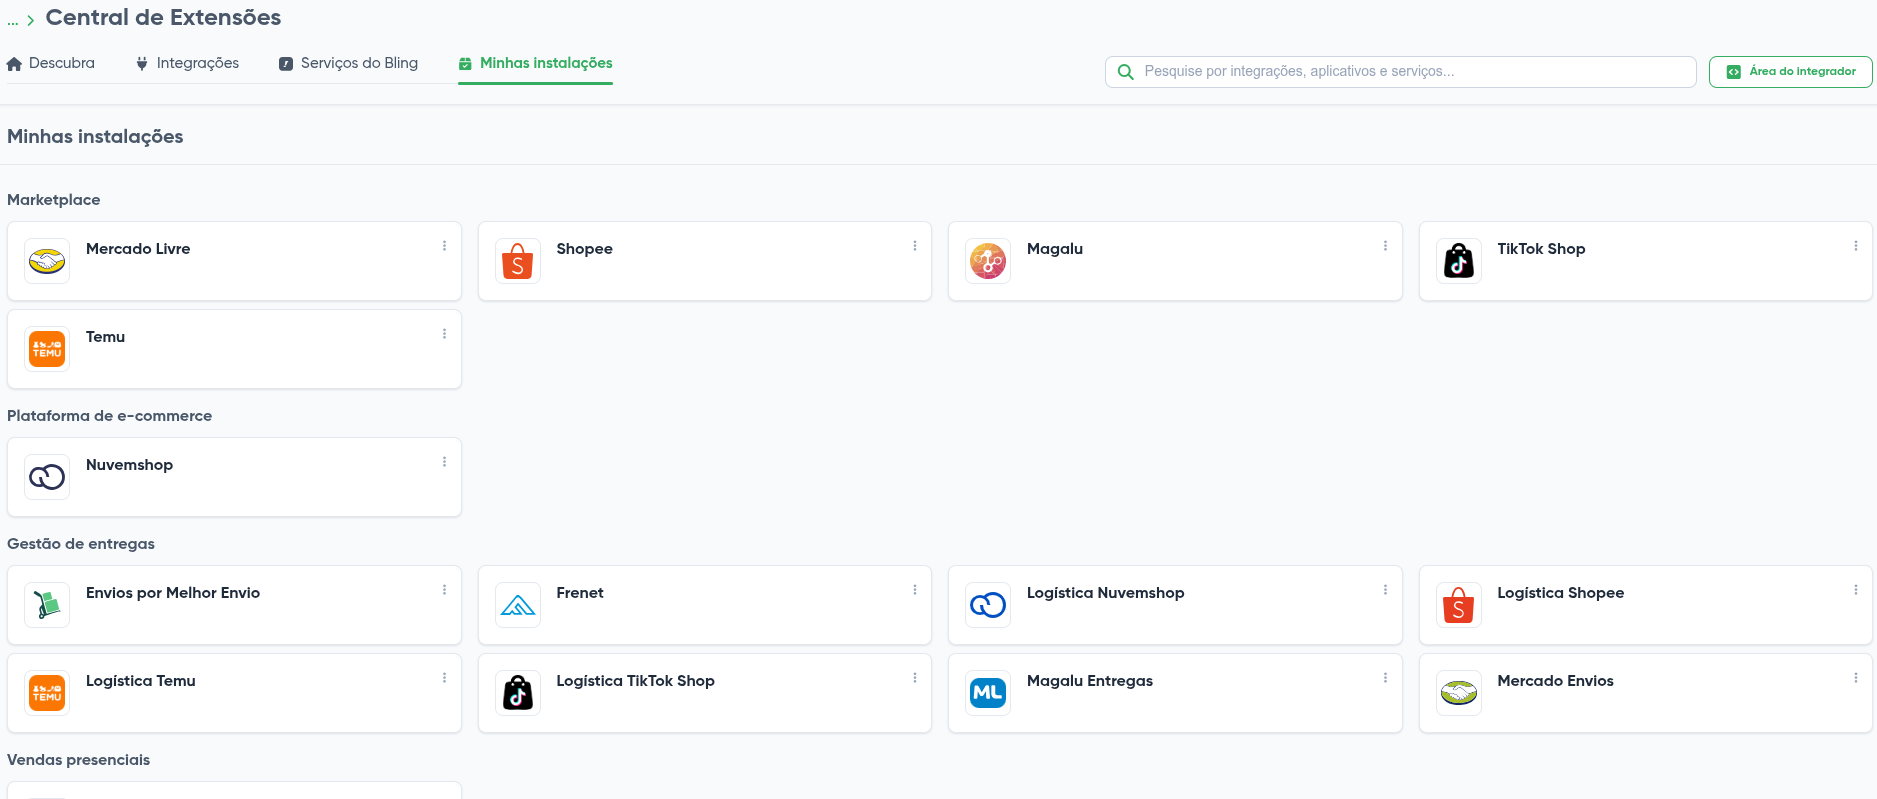This screenshot has width=1877, height=799.
Task: Click the Logística TikTok Shop logo
Action: tap(518, 693)
